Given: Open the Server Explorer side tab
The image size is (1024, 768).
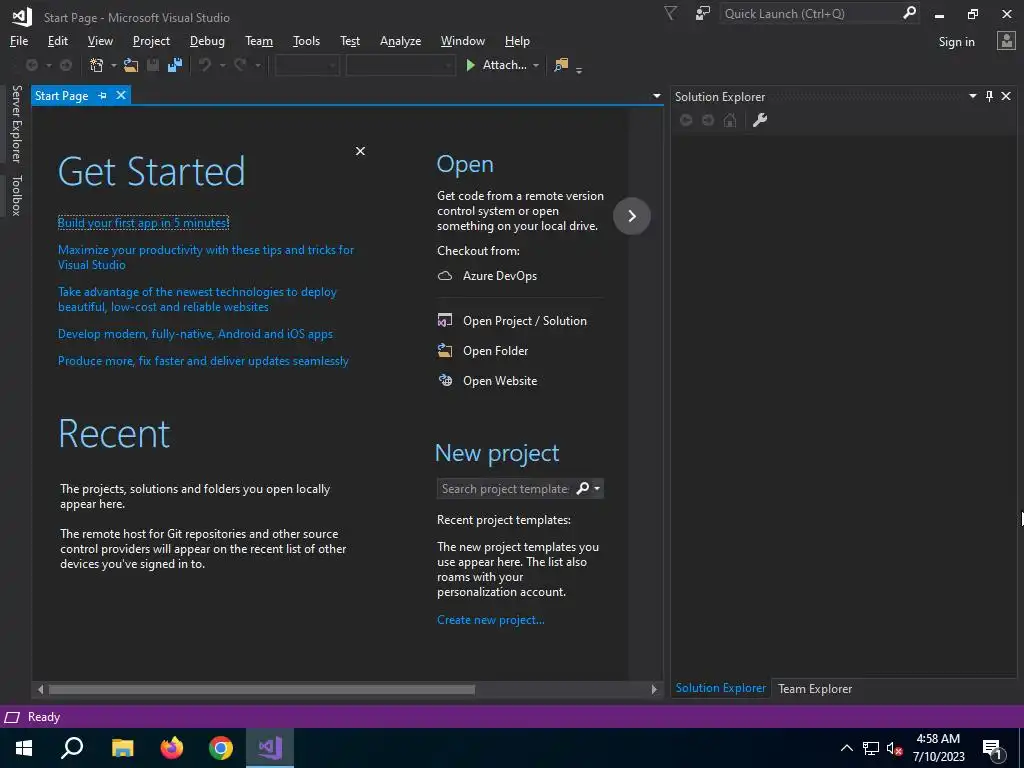Looking at the screenshot, I should tap(17, 123).
